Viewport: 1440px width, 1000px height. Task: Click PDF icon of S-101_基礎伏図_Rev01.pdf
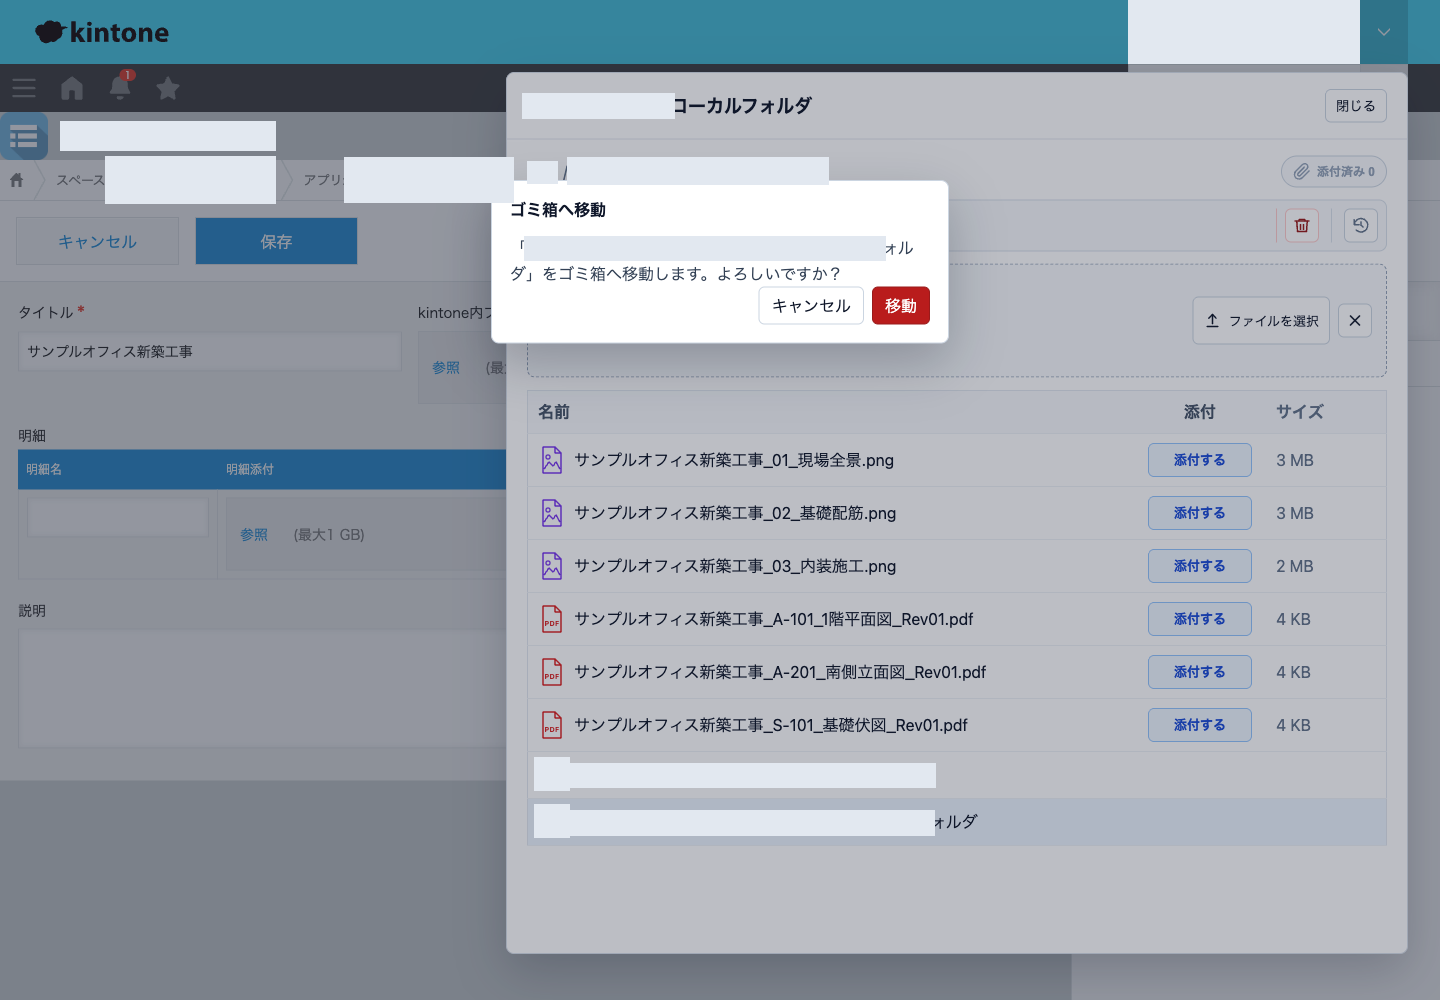point(552,725)
